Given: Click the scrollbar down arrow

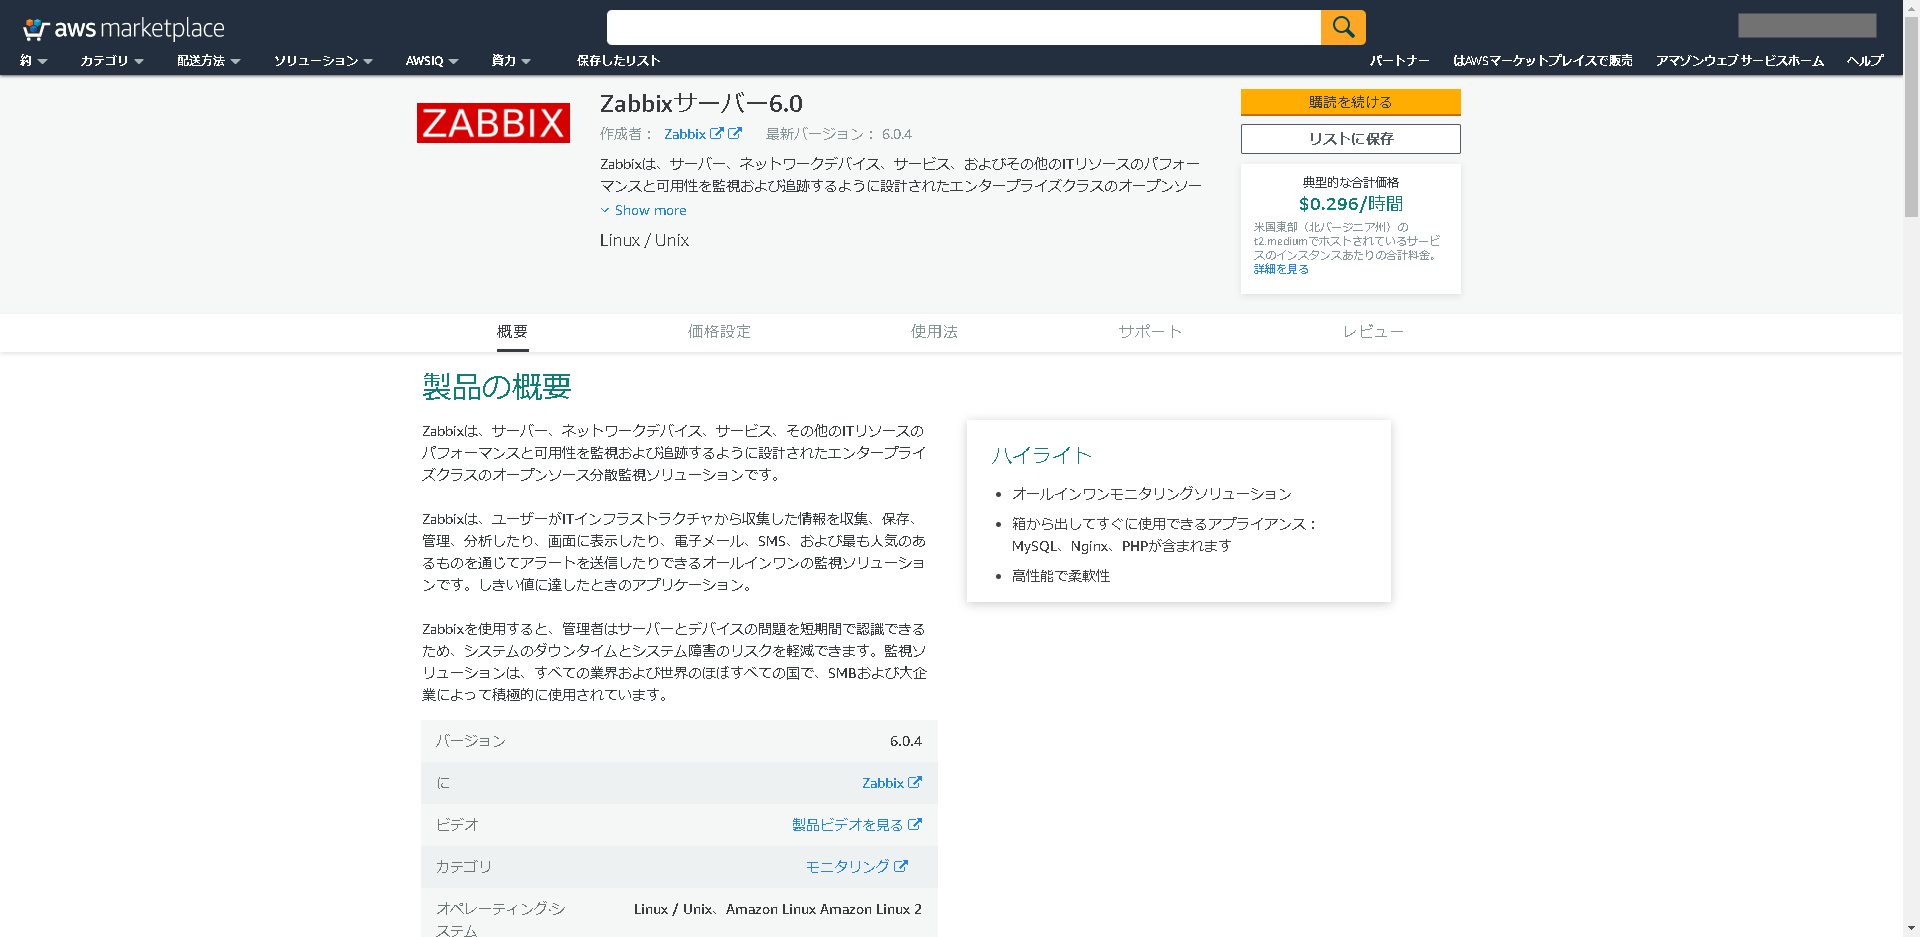Looking at the screenshot, I should (1911, 929).
